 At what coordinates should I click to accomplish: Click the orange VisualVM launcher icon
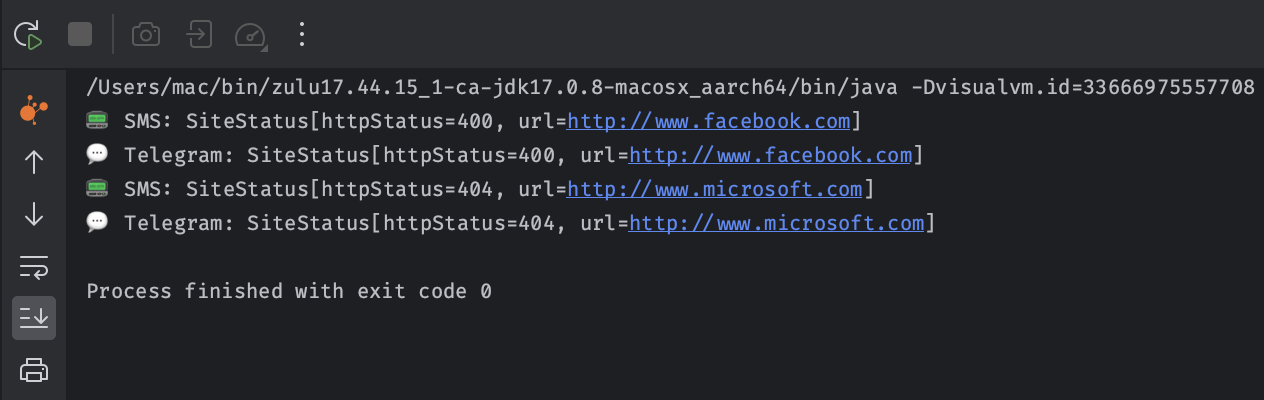[33, 111]
